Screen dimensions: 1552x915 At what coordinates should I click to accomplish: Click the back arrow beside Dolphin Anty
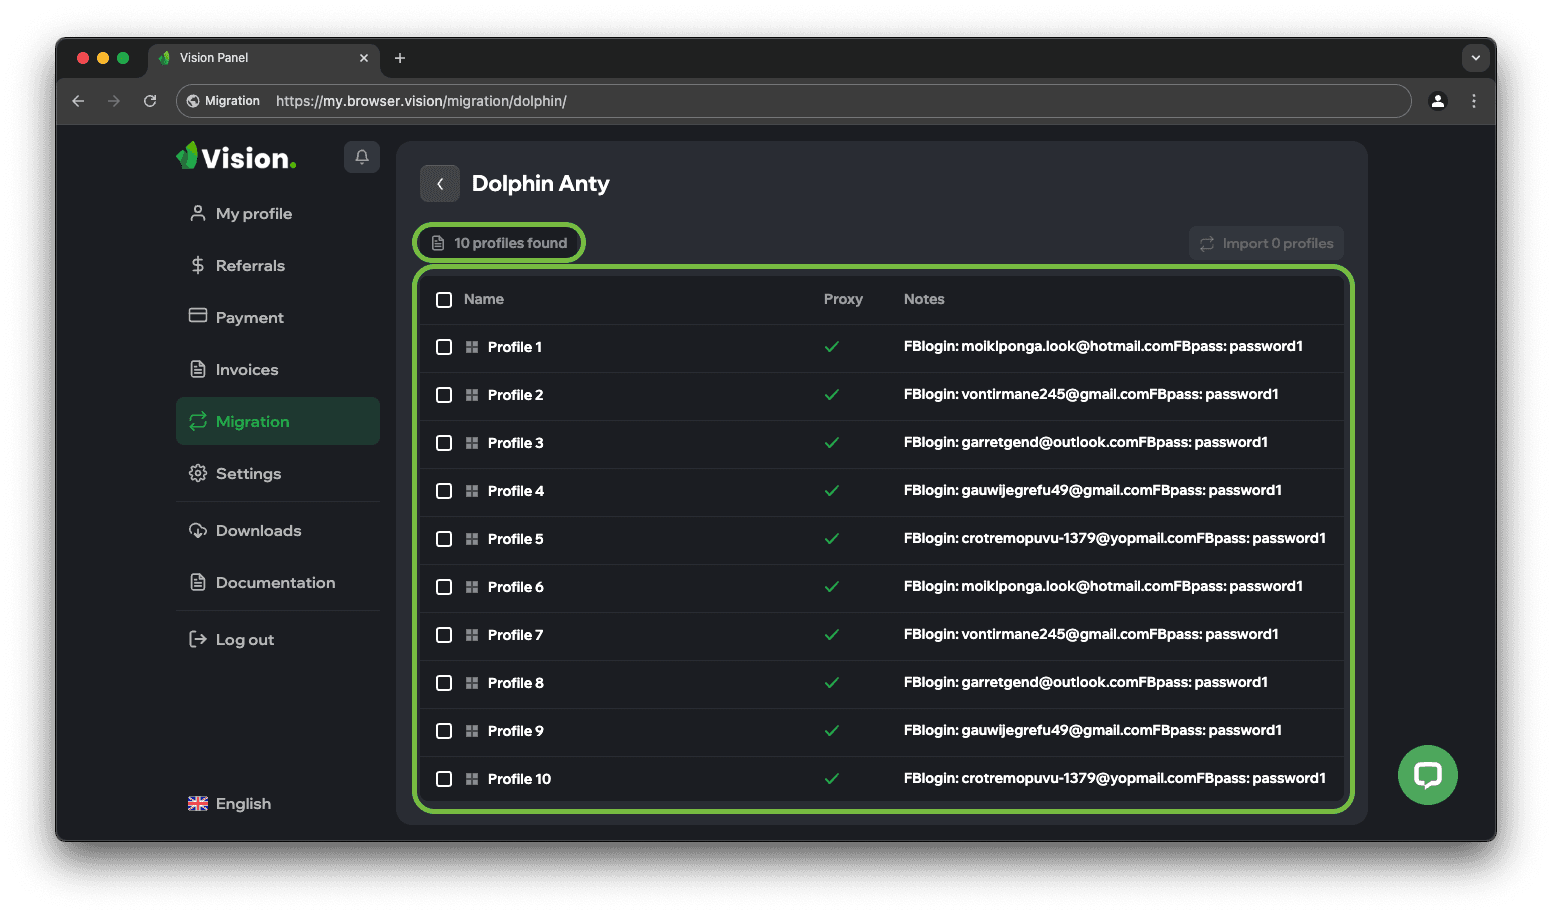440,184
